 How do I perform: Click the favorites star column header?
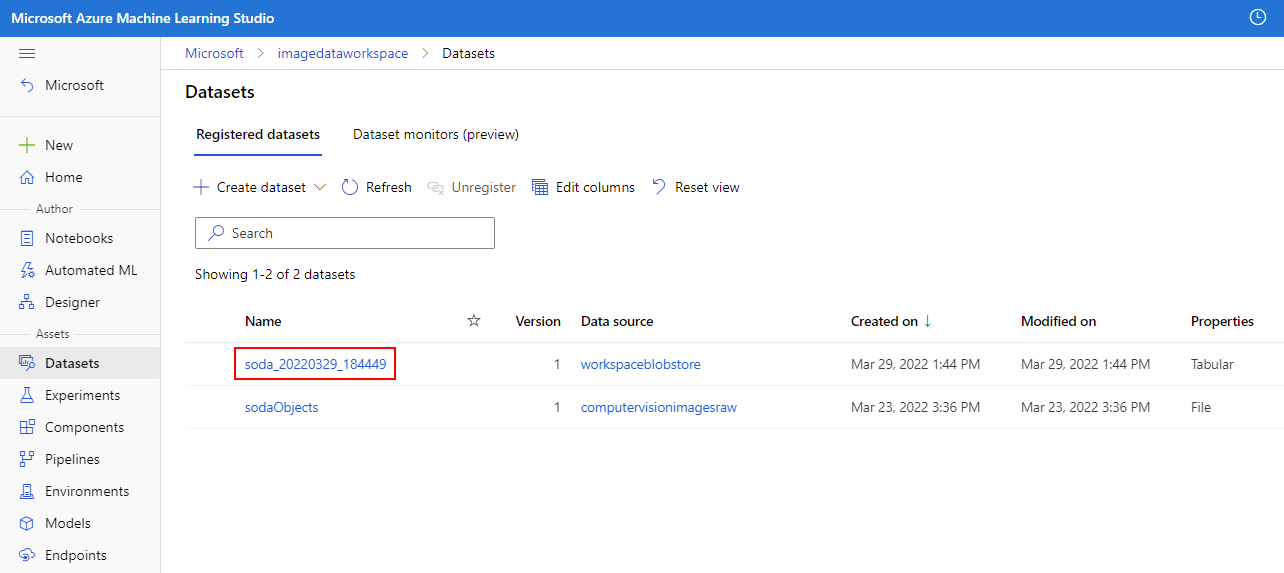tap(474, 321)
